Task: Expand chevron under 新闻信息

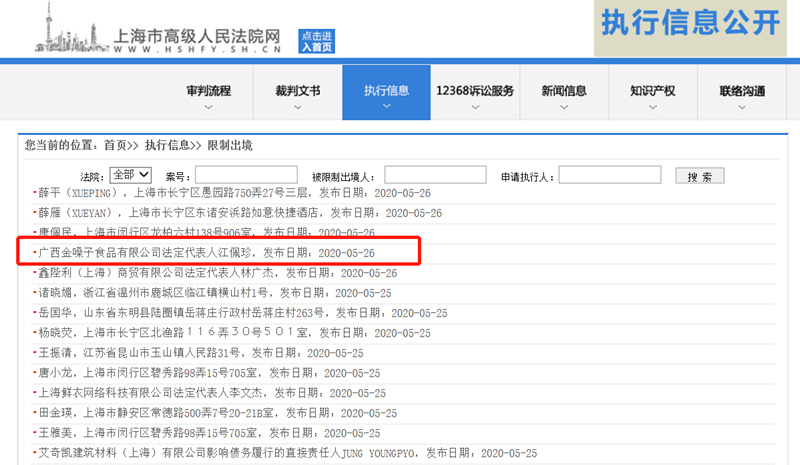Action: point(564,107)
